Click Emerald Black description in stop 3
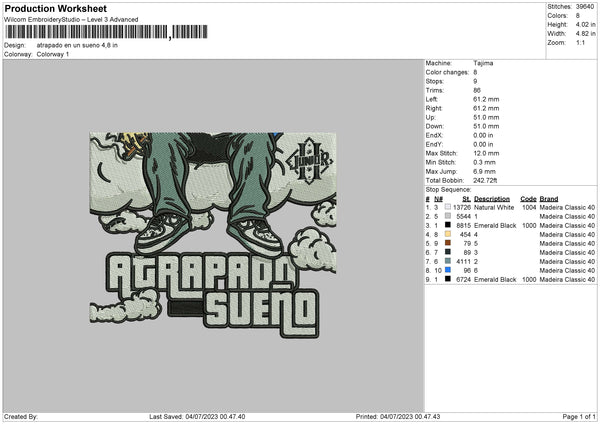The height and width of the screenshot is (424, 600). click(x=495, y=225)
